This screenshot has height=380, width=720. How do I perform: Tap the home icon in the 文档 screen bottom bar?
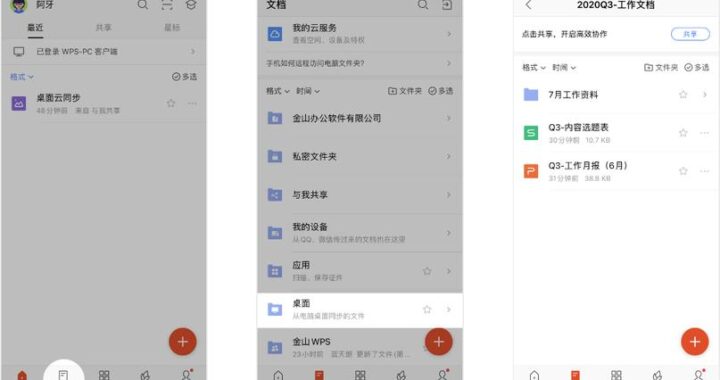point(278,375)
